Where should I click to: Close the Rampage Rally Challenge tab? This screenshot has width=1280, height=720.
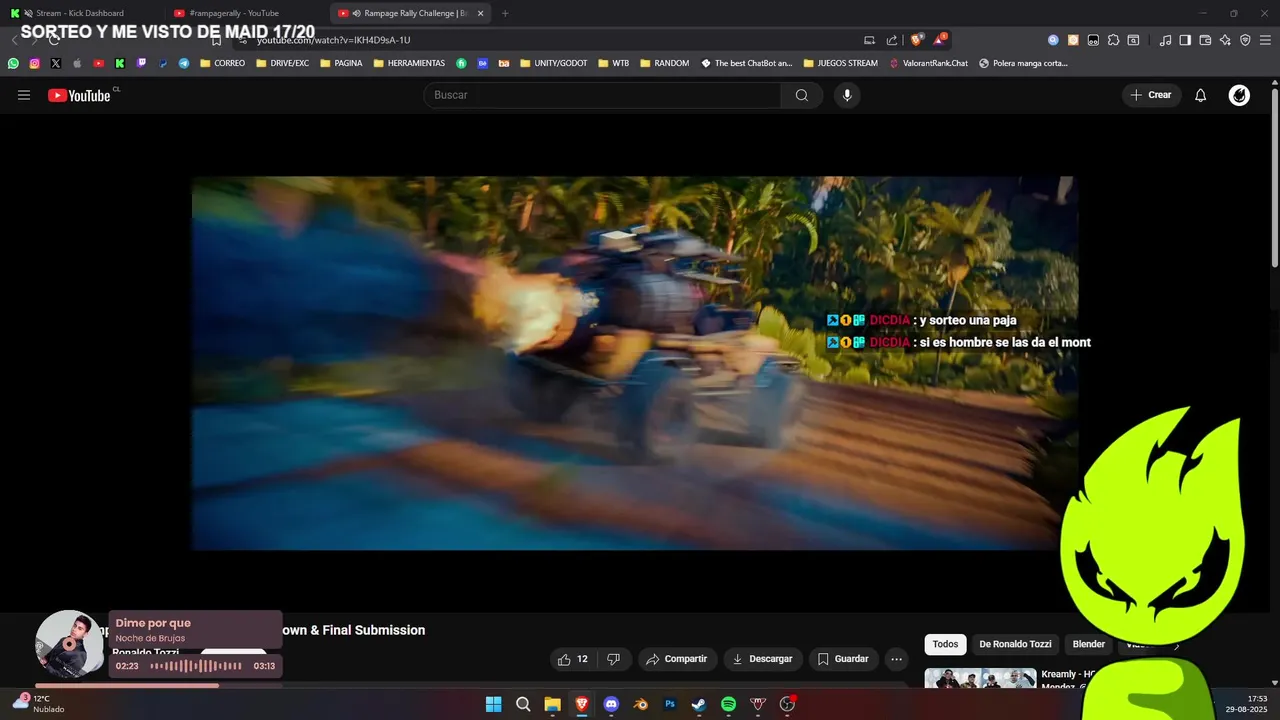pyautogui.click(x=480, y=13)
